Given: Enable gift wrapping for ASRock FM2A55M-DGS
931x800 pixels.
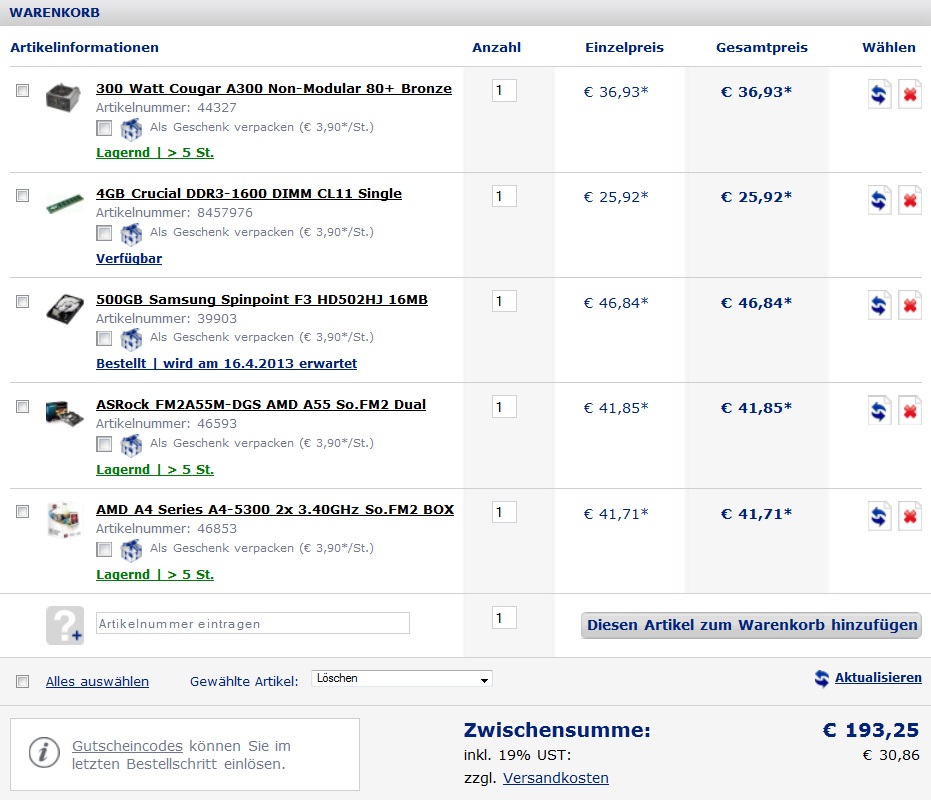Looking at the screenshot, I should 104,444.
